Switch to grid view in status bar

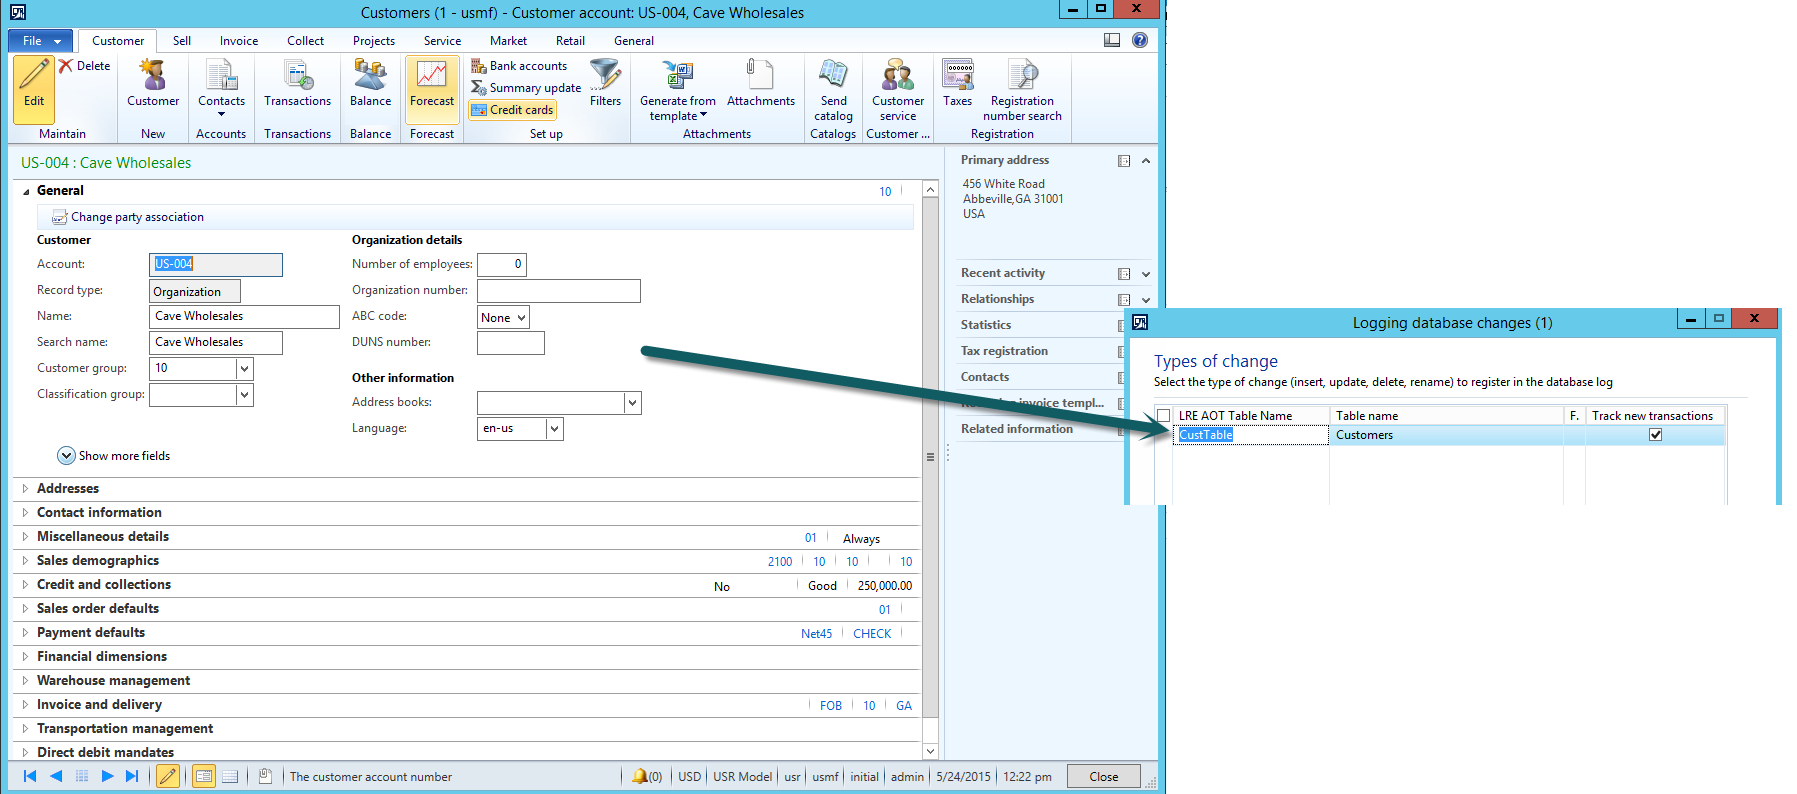[229, 776]
